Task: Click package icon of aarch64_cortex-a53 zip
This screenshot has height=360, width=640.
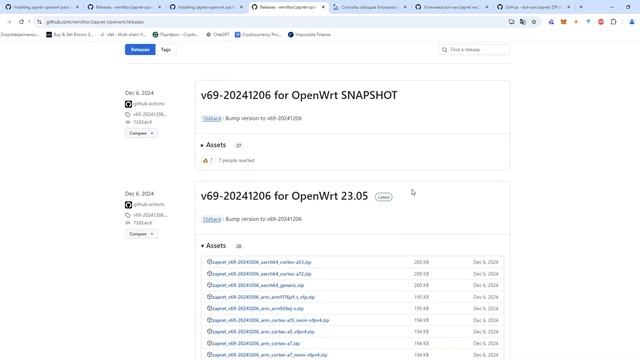Action: [x=209, y=262]
